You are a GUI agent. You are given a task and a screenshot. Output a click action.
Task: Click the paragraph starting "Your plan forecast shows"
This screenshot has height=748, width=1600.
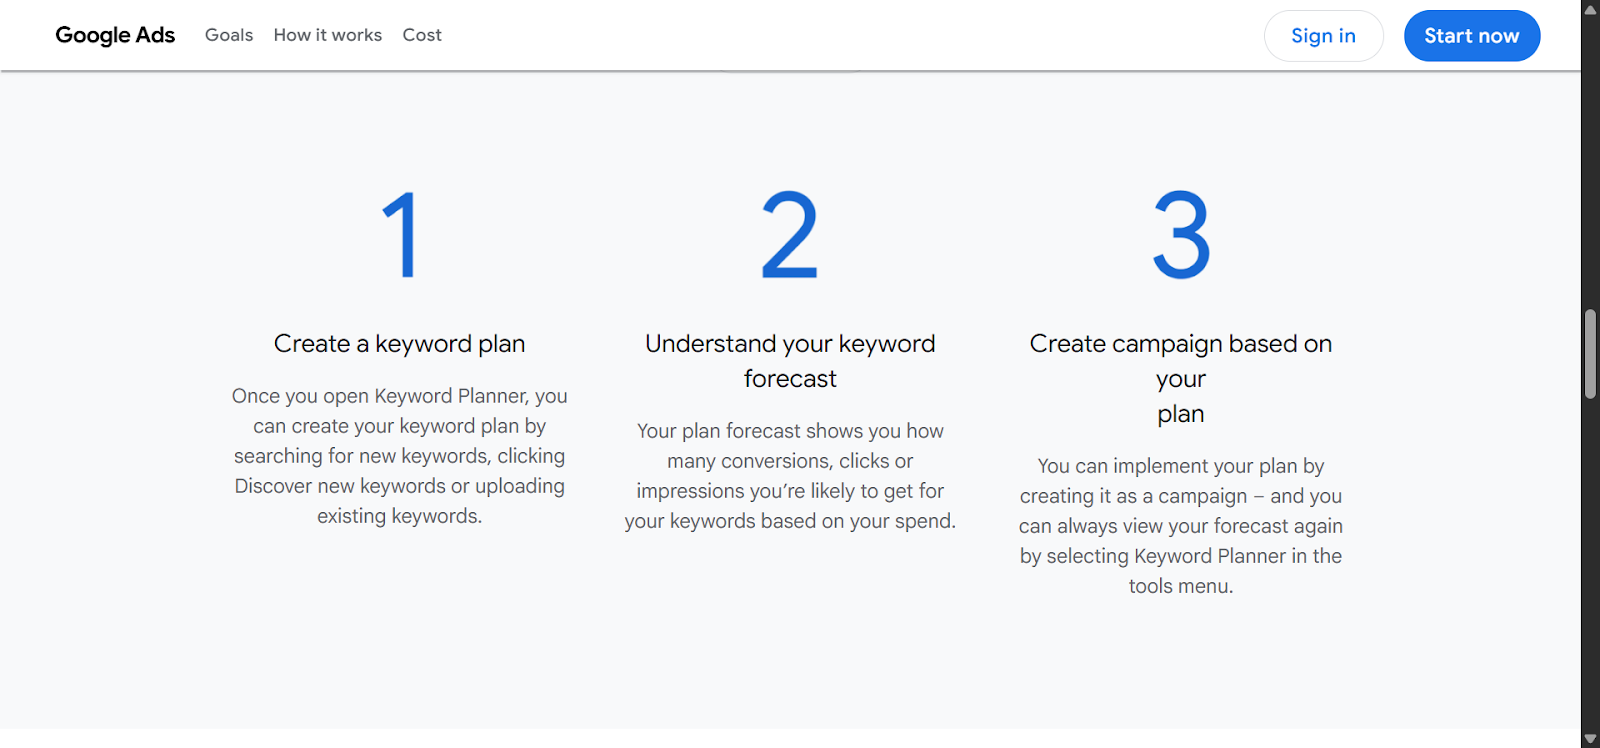(790, 476)
